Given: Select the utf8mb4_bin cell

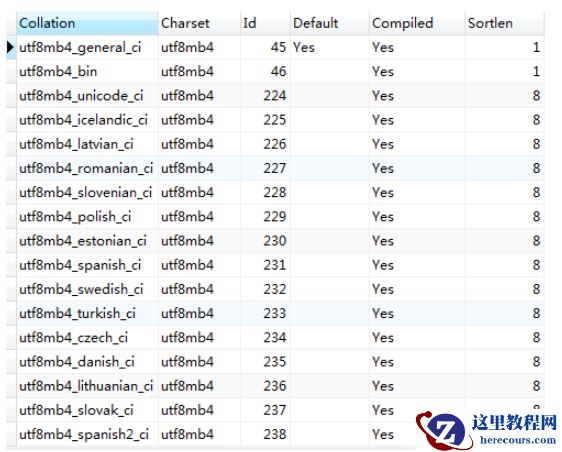Looking at the screenshot, I should 87,71.
